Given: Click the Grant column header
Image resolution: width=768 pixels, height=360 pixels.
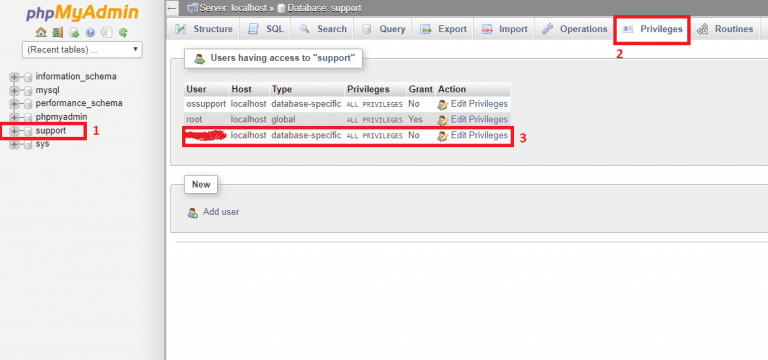Looking at the screenshot, I should [x=421, y=89].
